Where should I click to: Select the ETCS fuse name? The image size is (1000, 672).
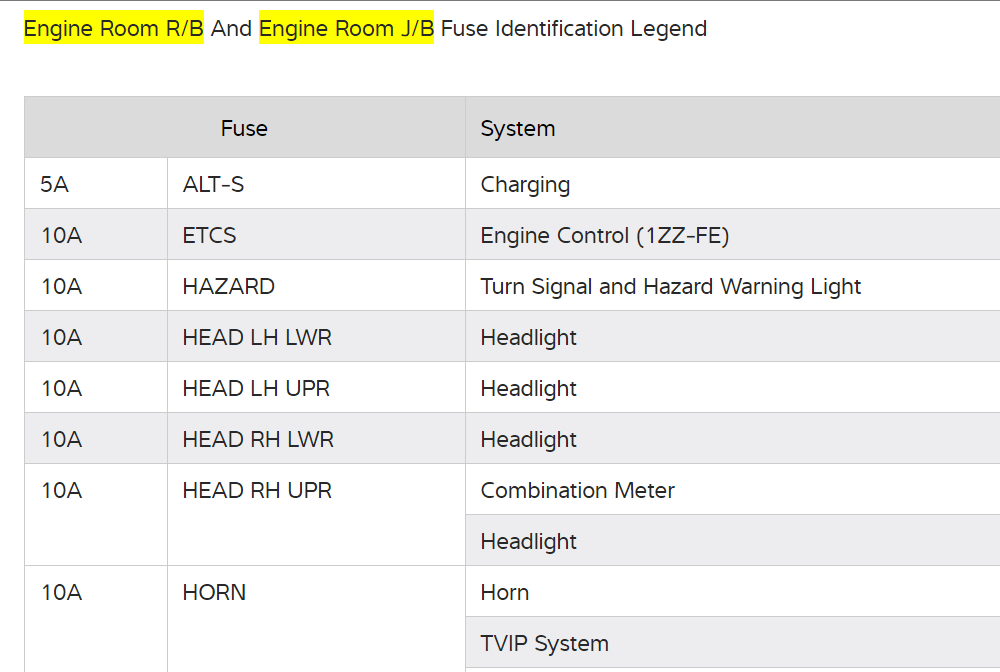click(209, 235)
